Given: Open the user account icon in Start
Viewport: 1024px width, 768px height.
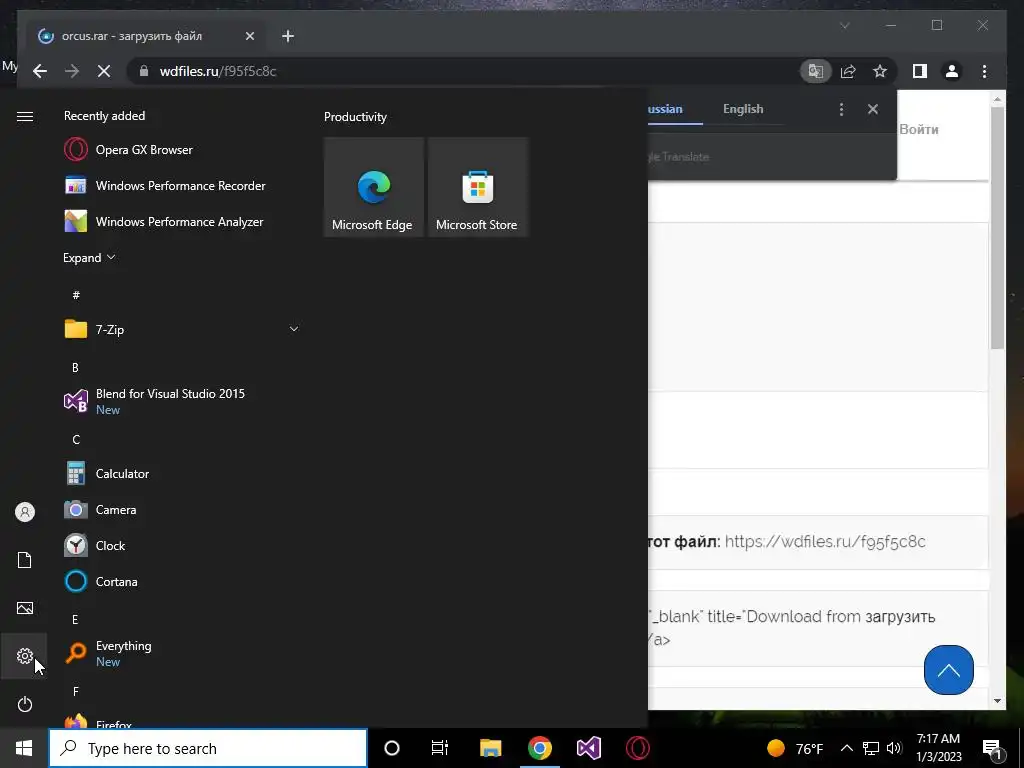Looking at the screenshot, I should [25, 512].
